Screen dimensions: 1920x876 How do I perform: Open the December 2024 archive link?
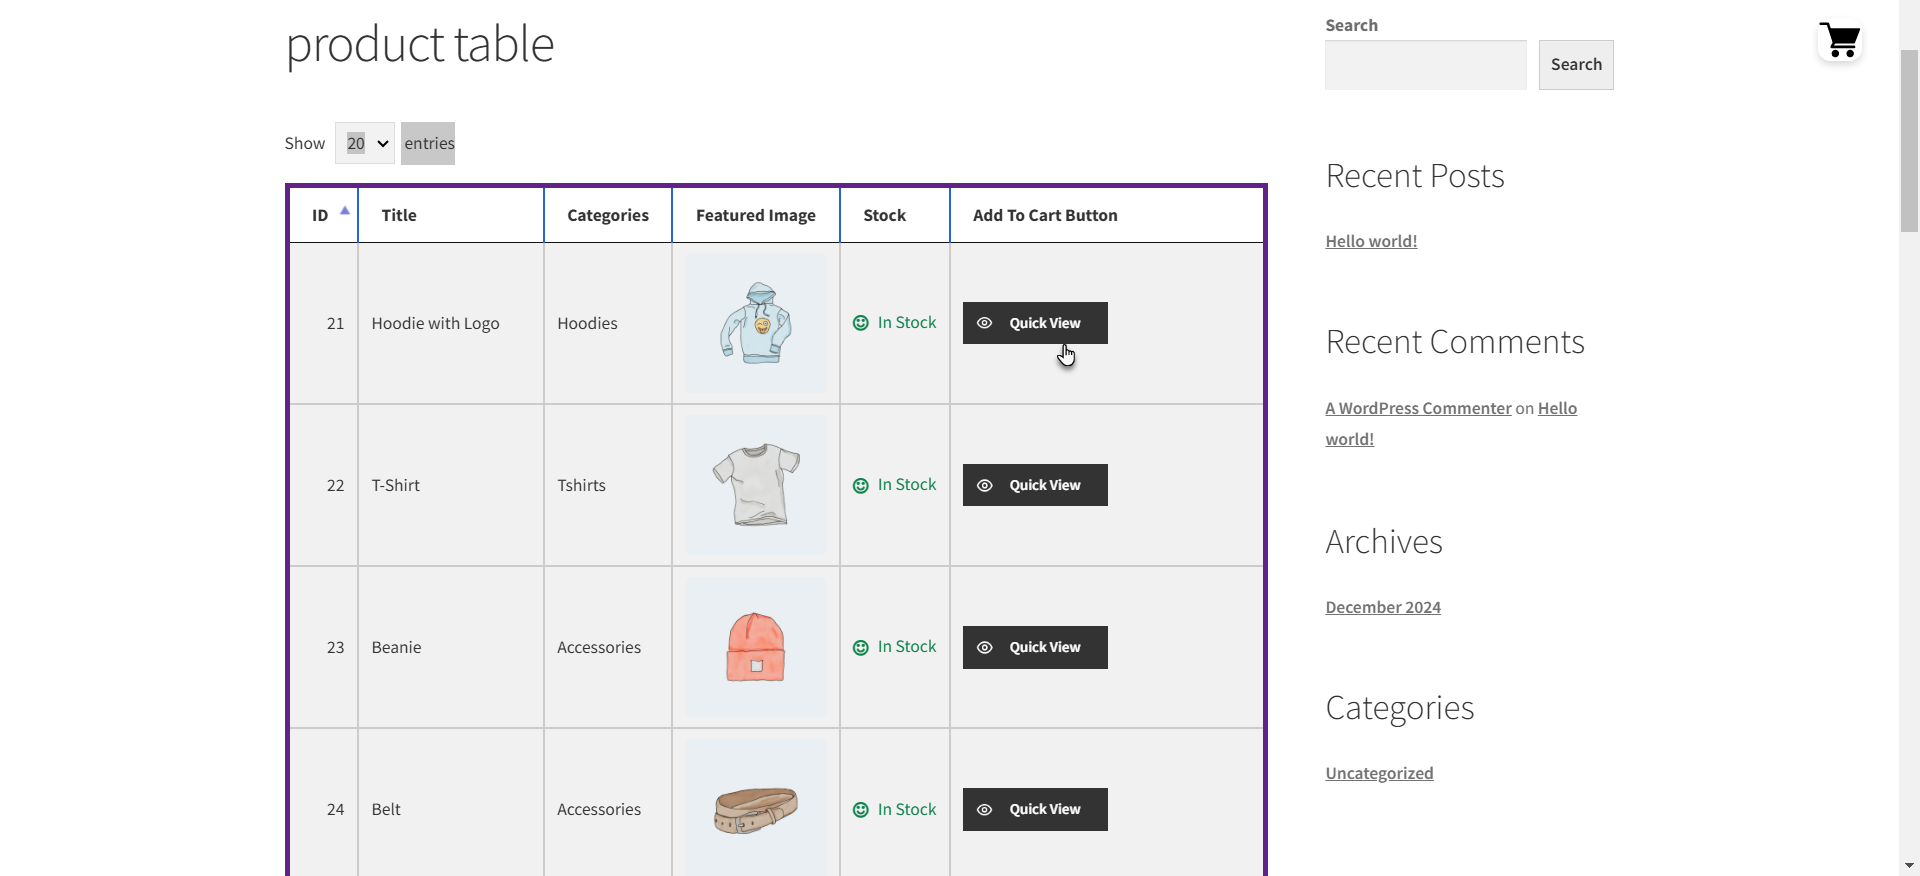coord(1383,607)
